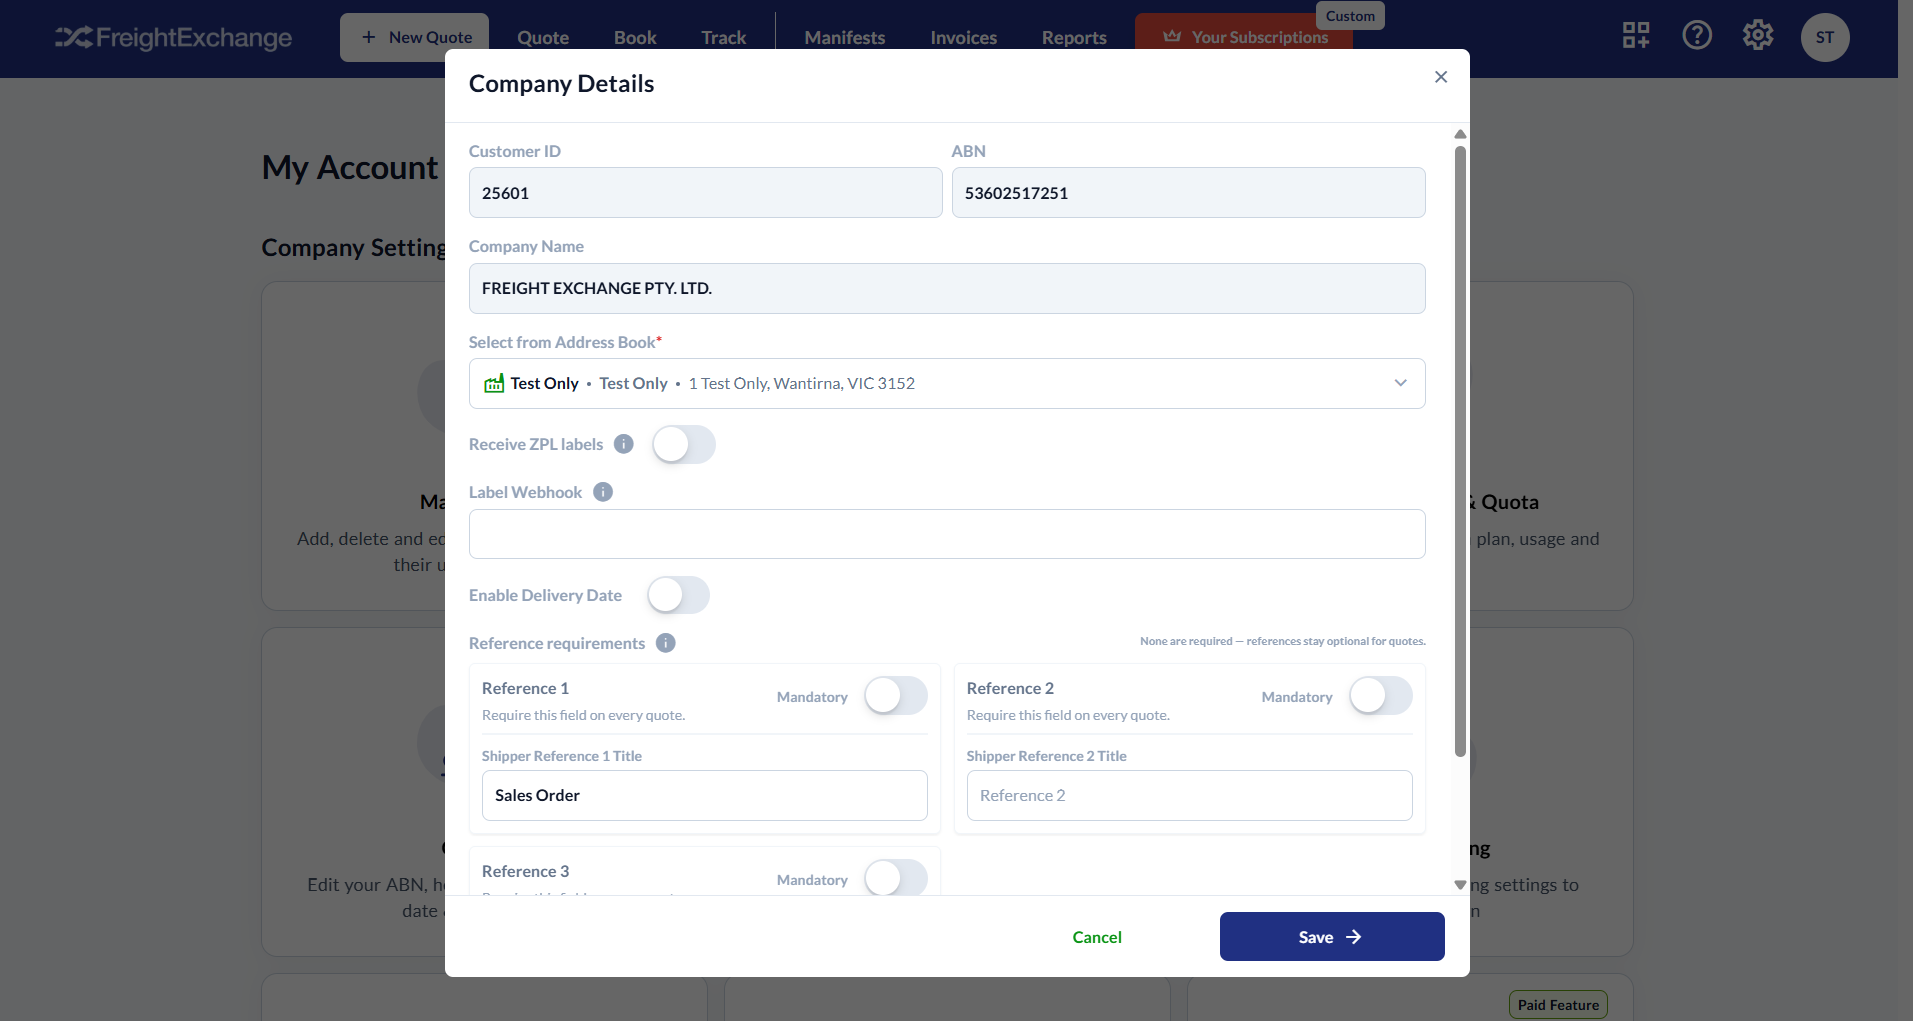Click the Cancel link
Screen dimensions: 1913x1021
[1097, 937]
